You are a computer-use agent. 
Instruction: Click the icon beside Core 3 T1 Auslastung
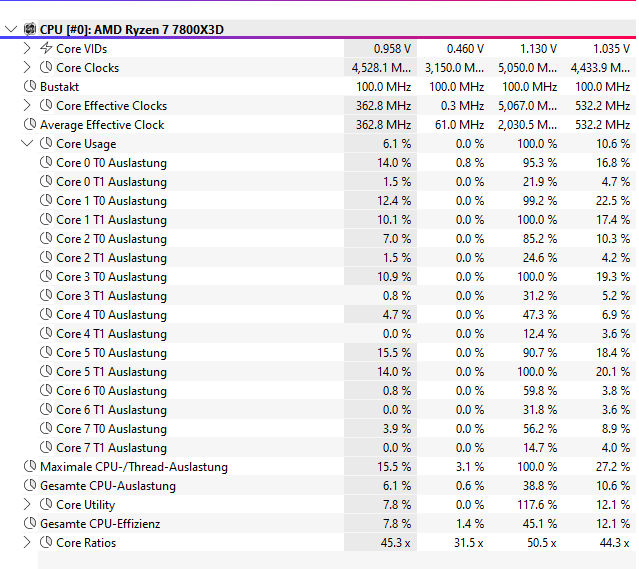(x=46, y=295)
